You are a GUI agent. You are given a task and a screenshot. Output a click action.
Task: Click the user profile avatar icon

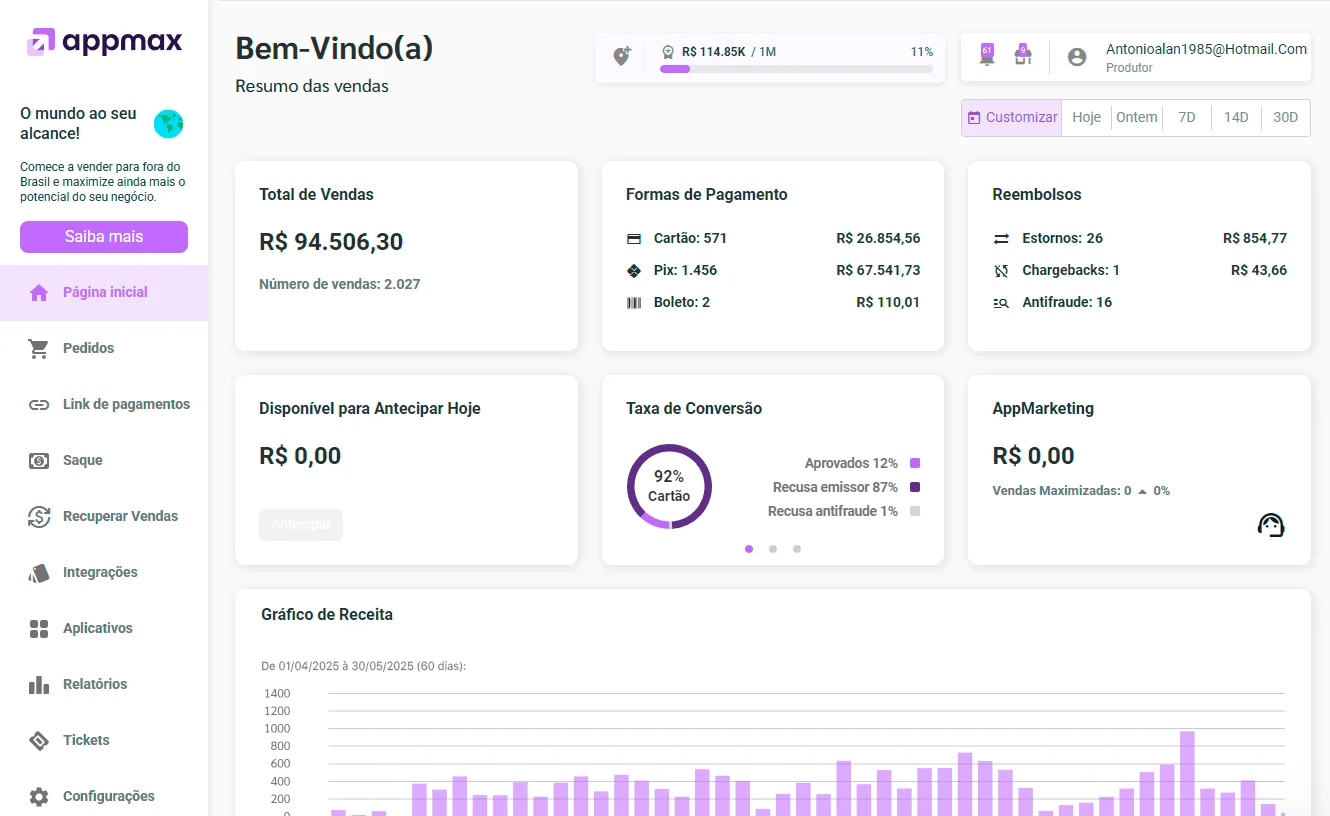click(x=1077, y=57)
